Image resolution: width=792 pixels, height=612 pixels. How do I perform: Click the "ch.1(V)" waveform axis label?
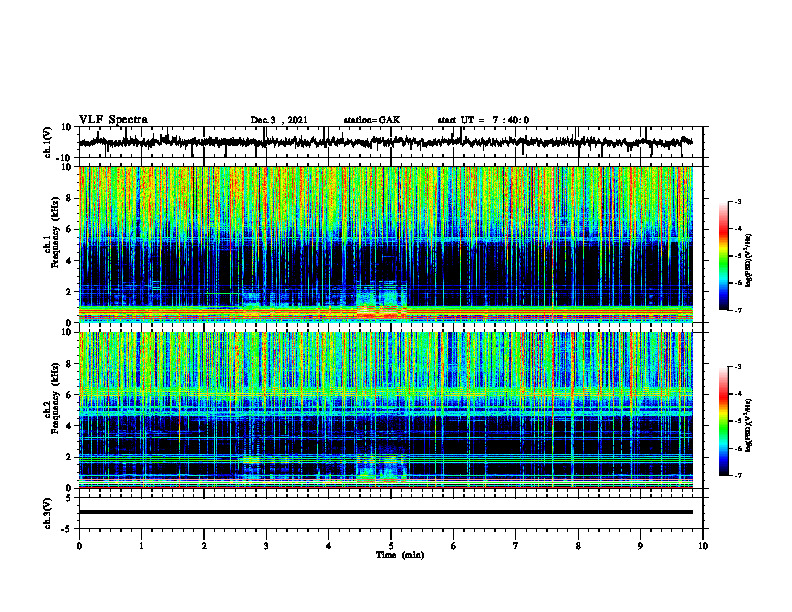tap(48, 142)
